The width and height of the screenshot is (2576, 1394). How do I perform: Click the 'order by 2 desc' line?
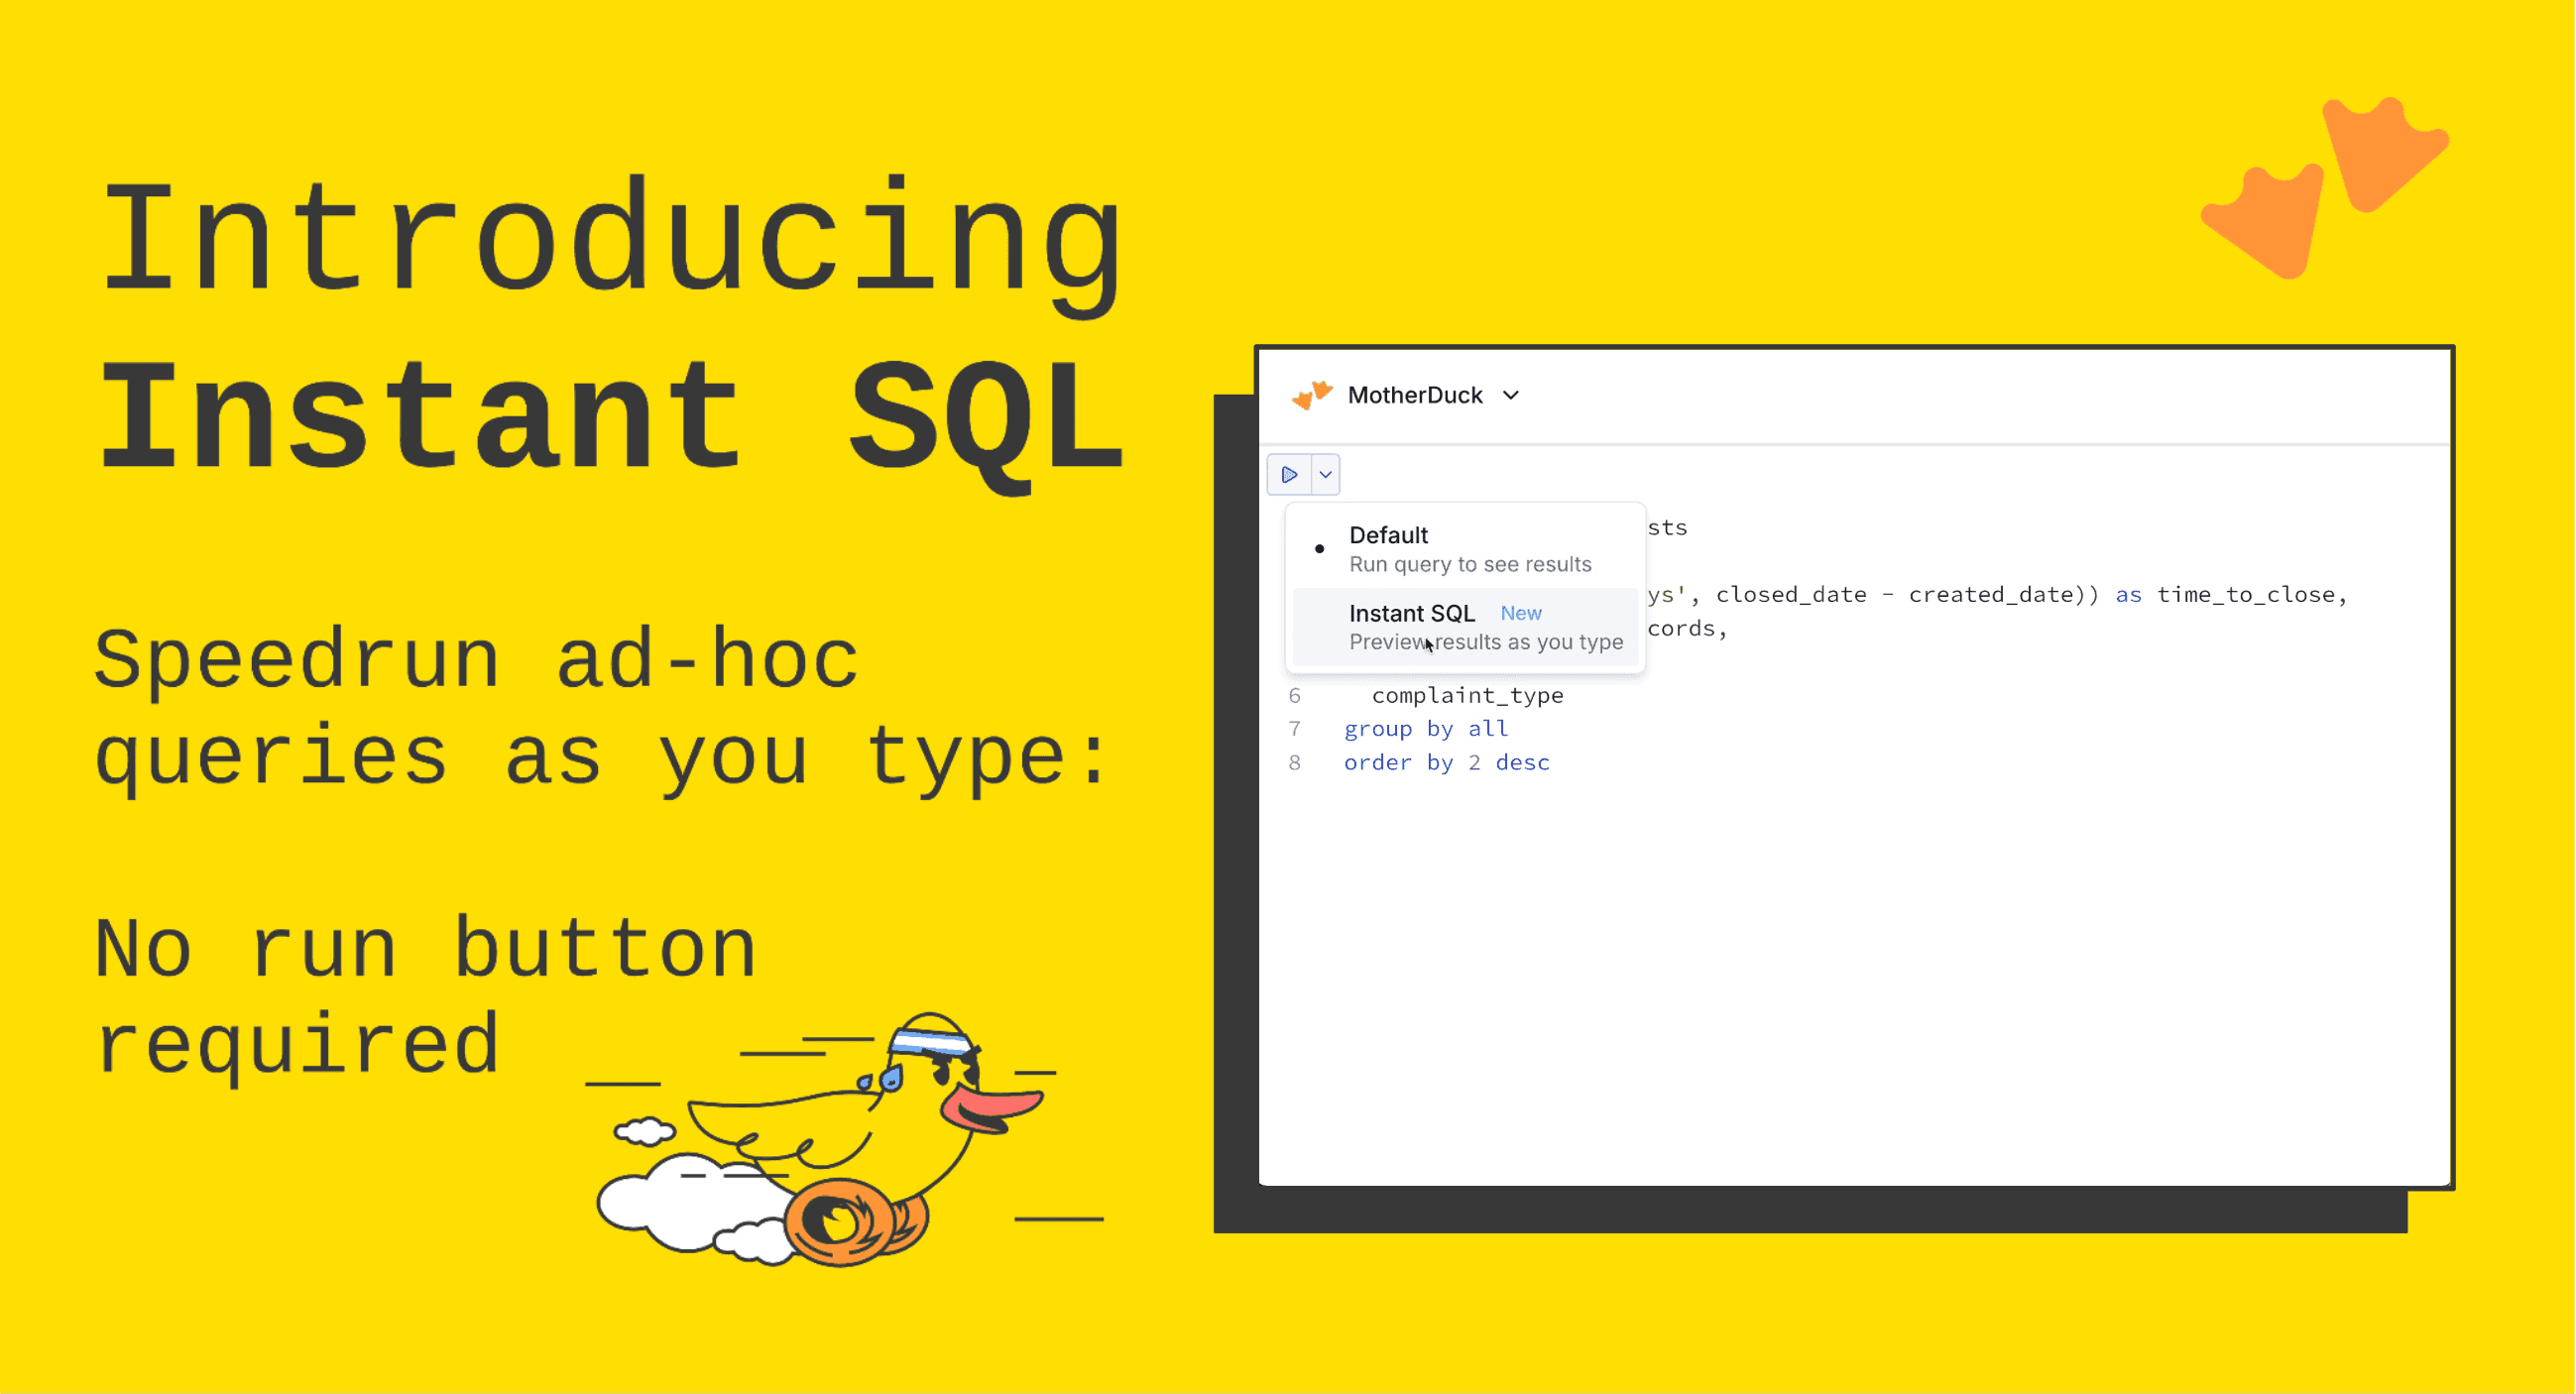tap(1446, 762)
